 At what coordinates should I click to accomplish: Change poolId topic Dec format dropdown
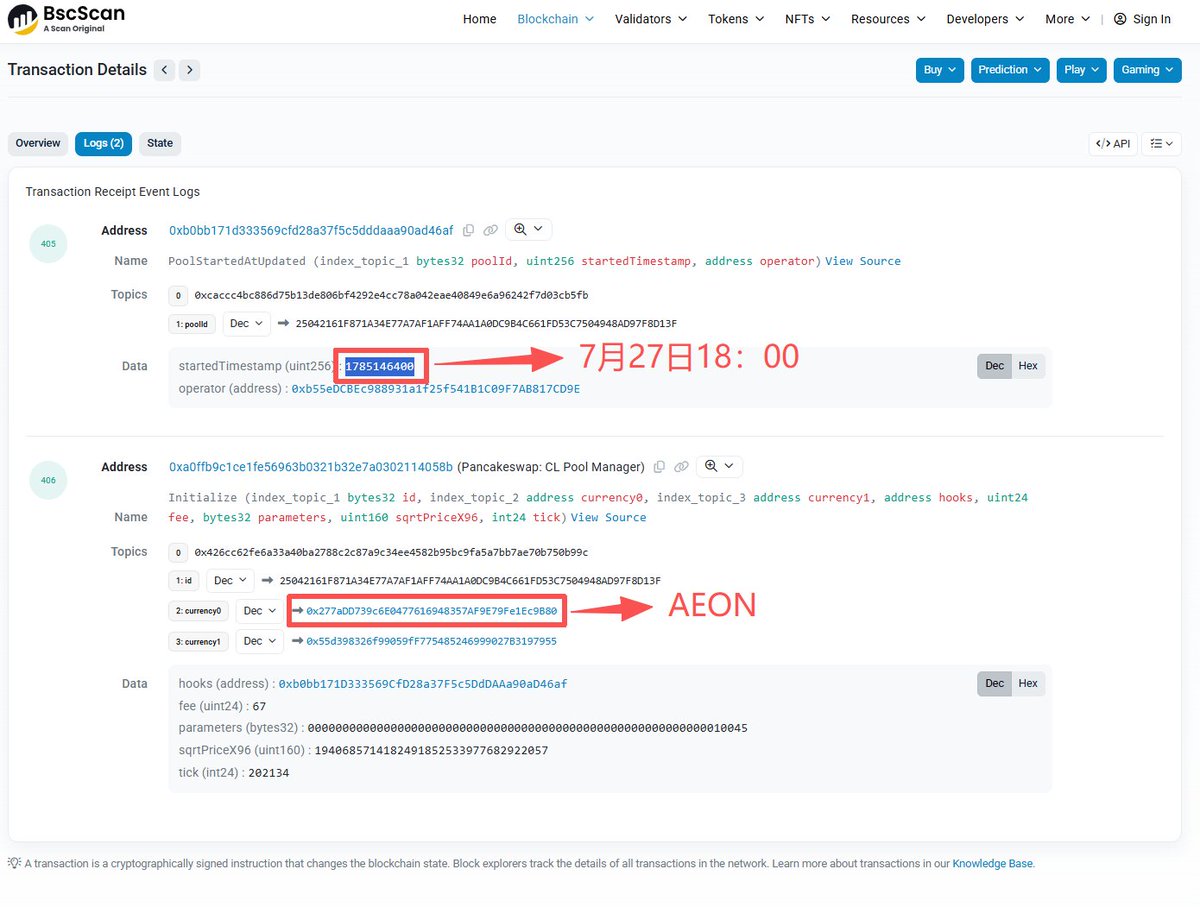pyautogui.click(x=246, y=323)
